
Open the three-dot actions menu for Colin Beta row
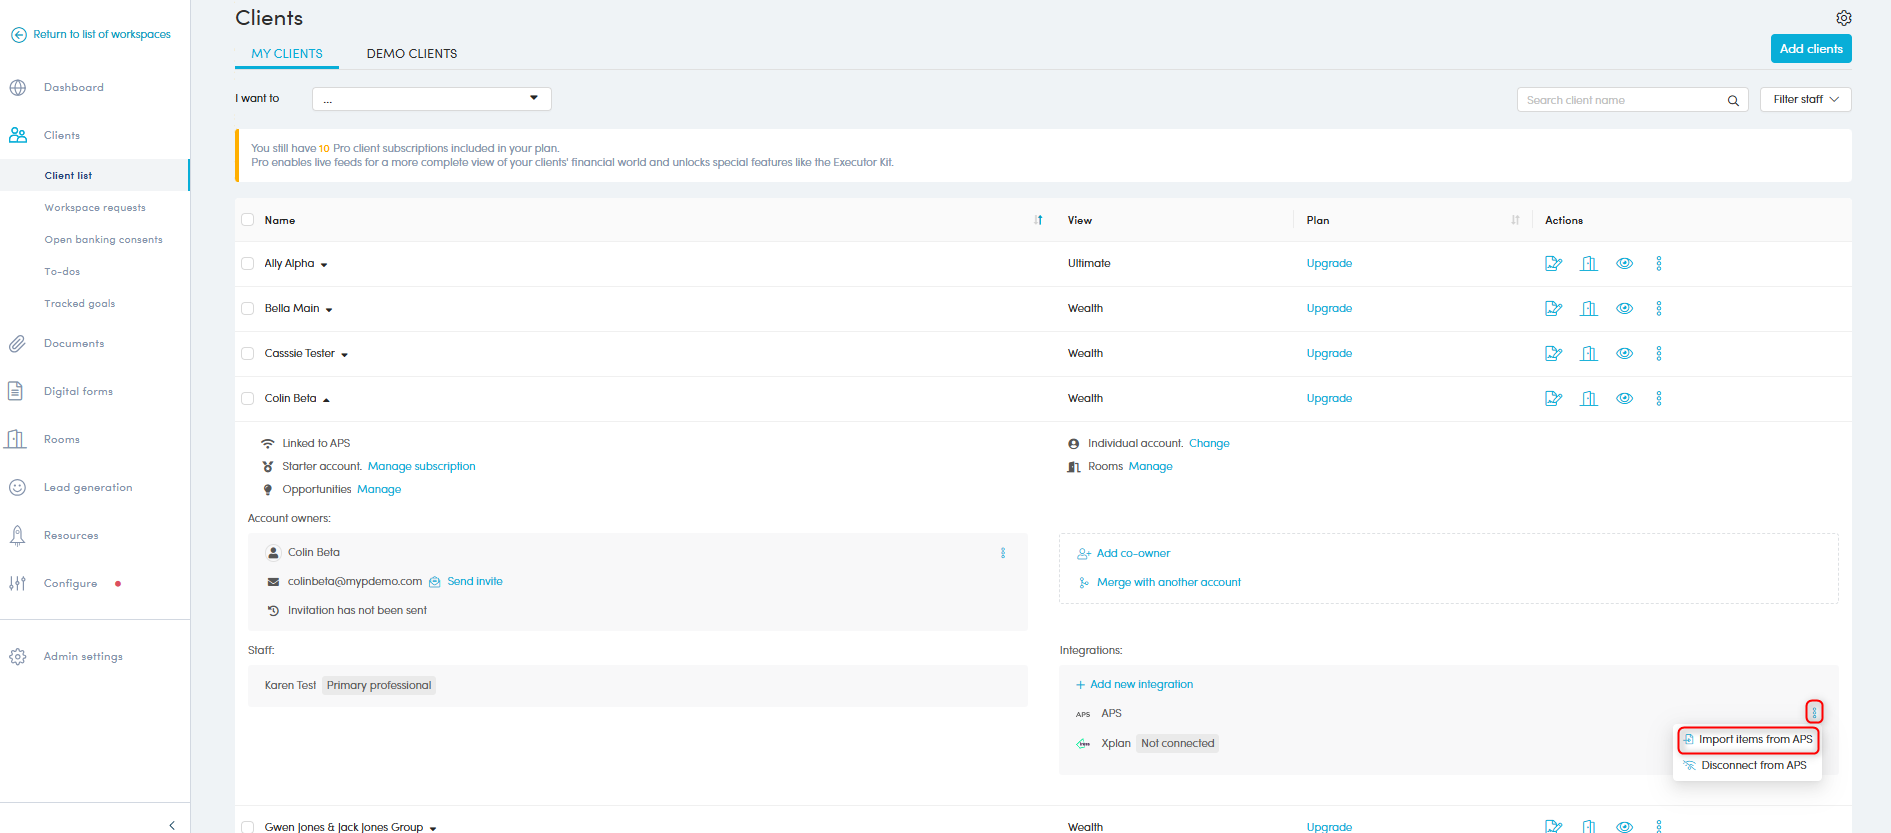click(x=1658, y=399)
